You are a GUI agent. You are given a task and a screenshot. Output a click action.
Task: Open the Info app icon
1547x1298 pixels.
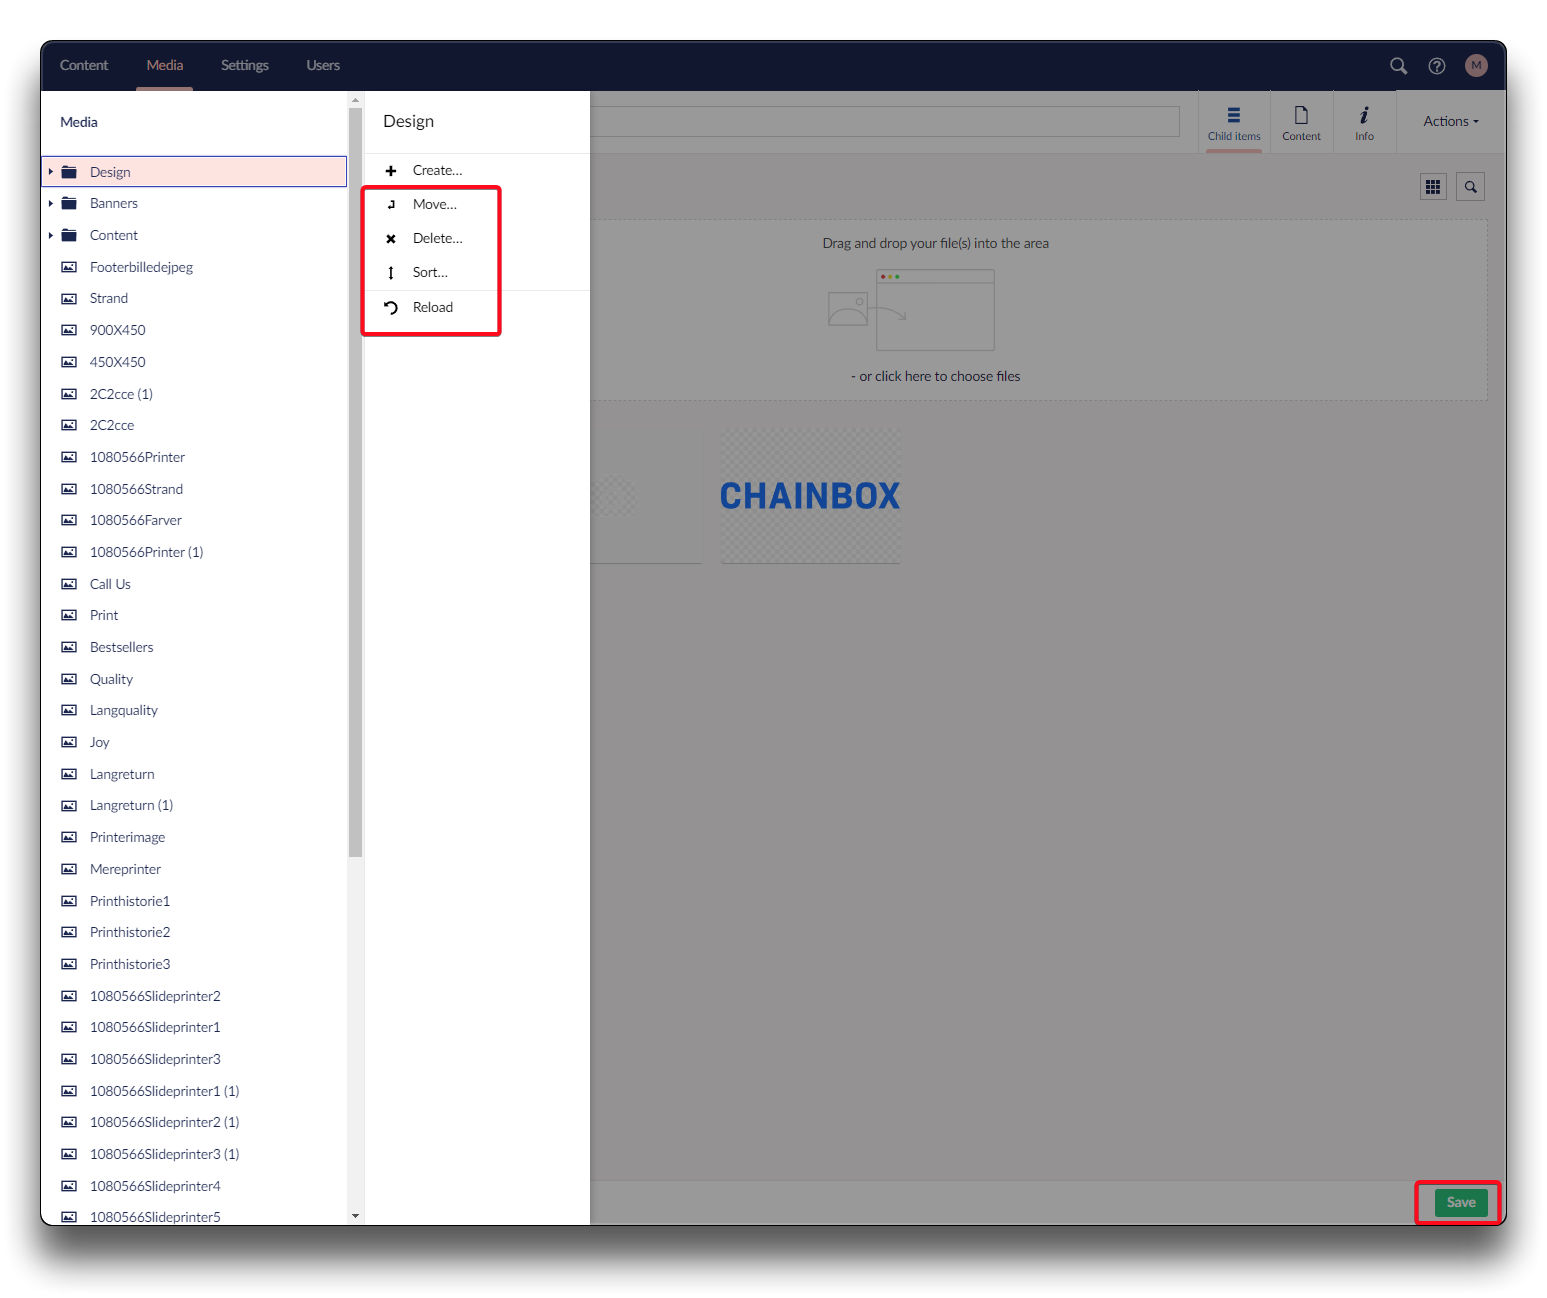click(1364, 122)
